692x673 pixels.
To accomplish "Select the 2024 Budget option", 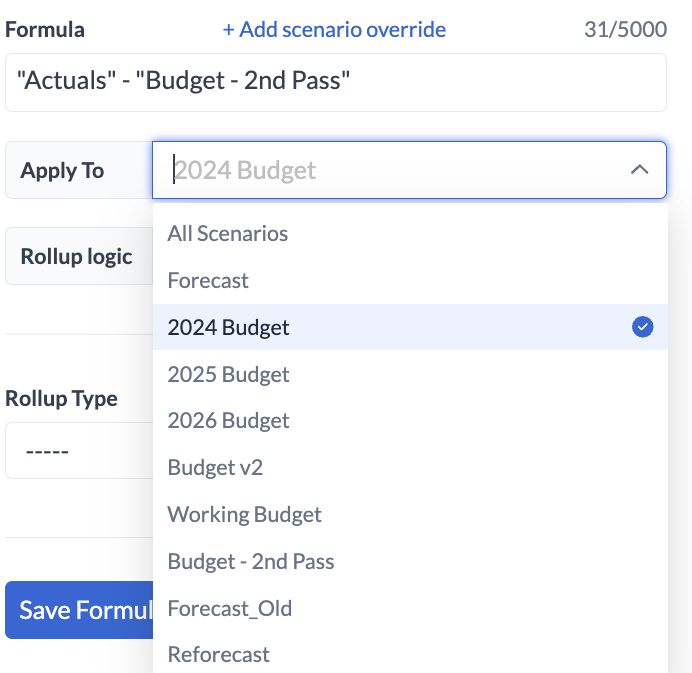I will point(229,327).
